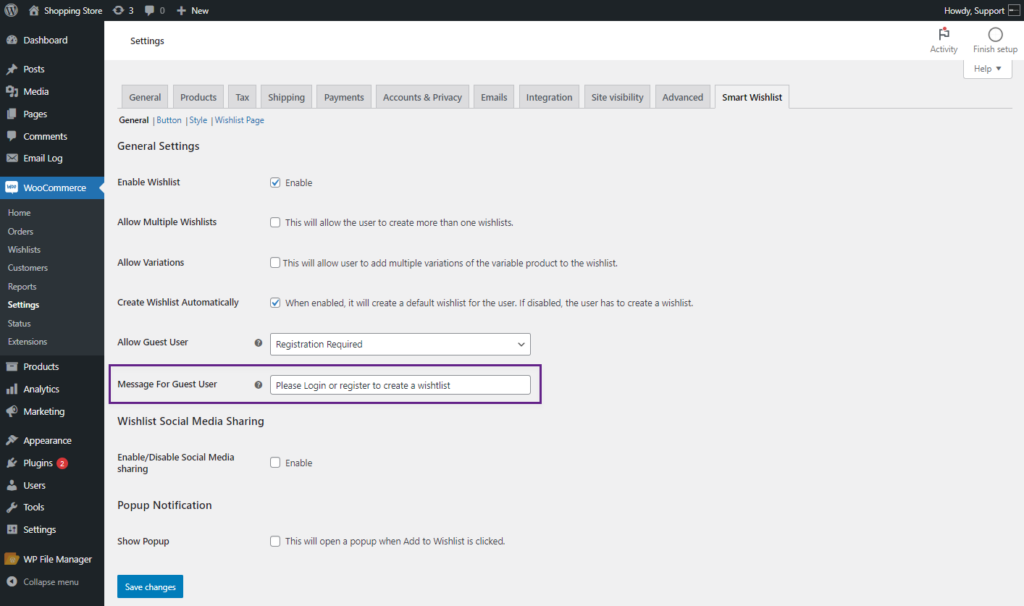
Task: Click the Dashboard gauge icon in sidebar
Action: tap(12, 40)
